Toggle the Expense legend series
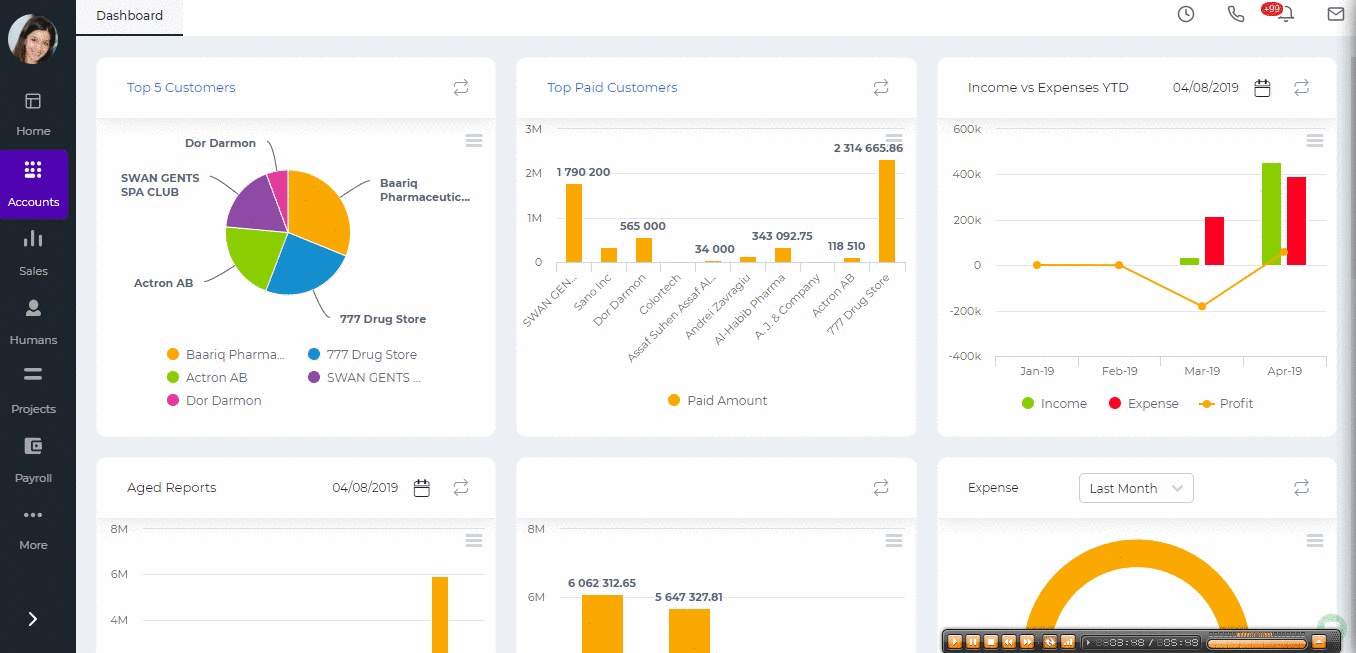1356x653 pixels. (x=1143, y=404)
